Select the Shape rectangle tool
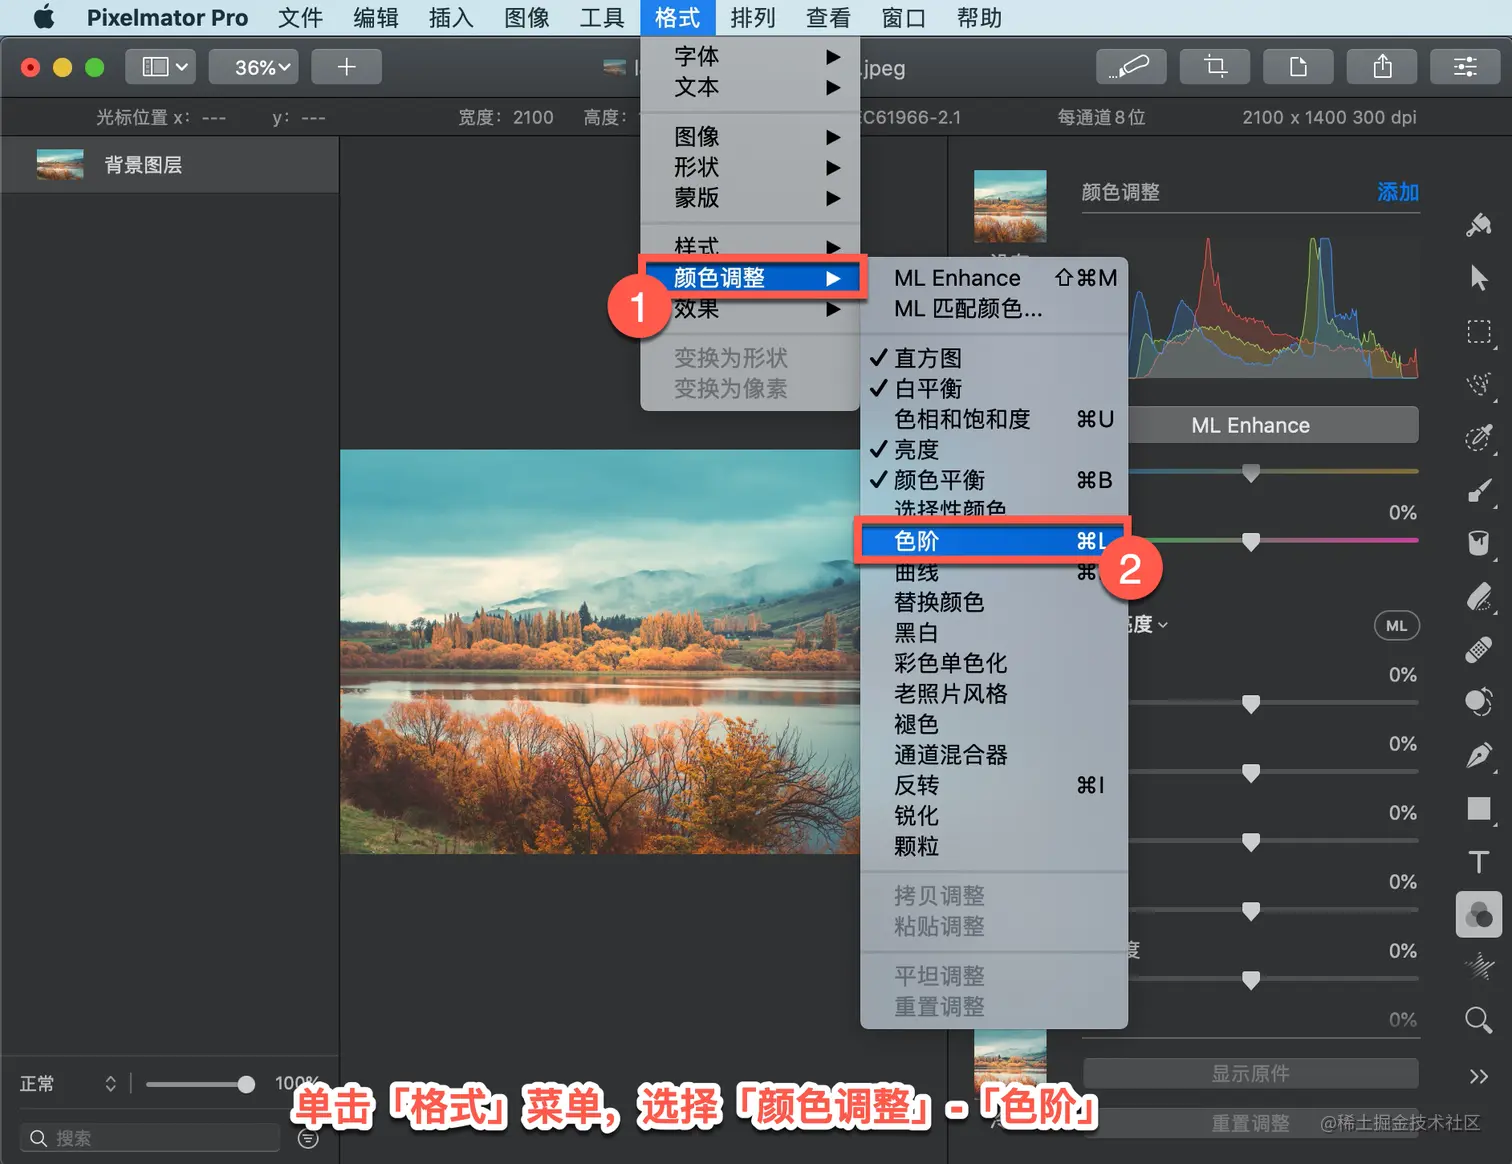Screen dimensions: 1512x1164 tap(1479, 809)
